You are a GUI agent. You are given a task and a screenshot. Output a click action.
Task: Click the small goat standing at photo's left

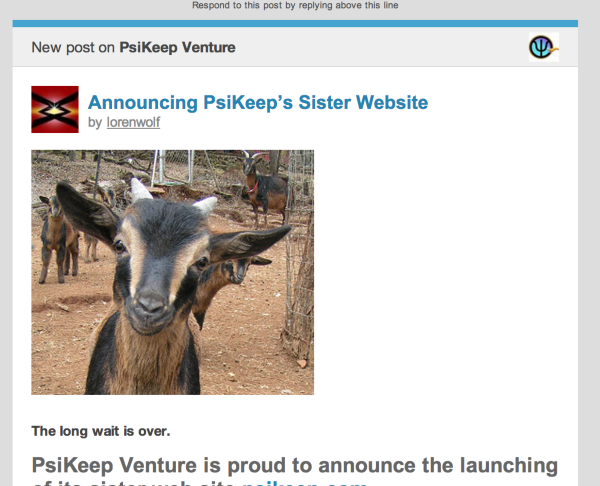[x=58, y=238]
